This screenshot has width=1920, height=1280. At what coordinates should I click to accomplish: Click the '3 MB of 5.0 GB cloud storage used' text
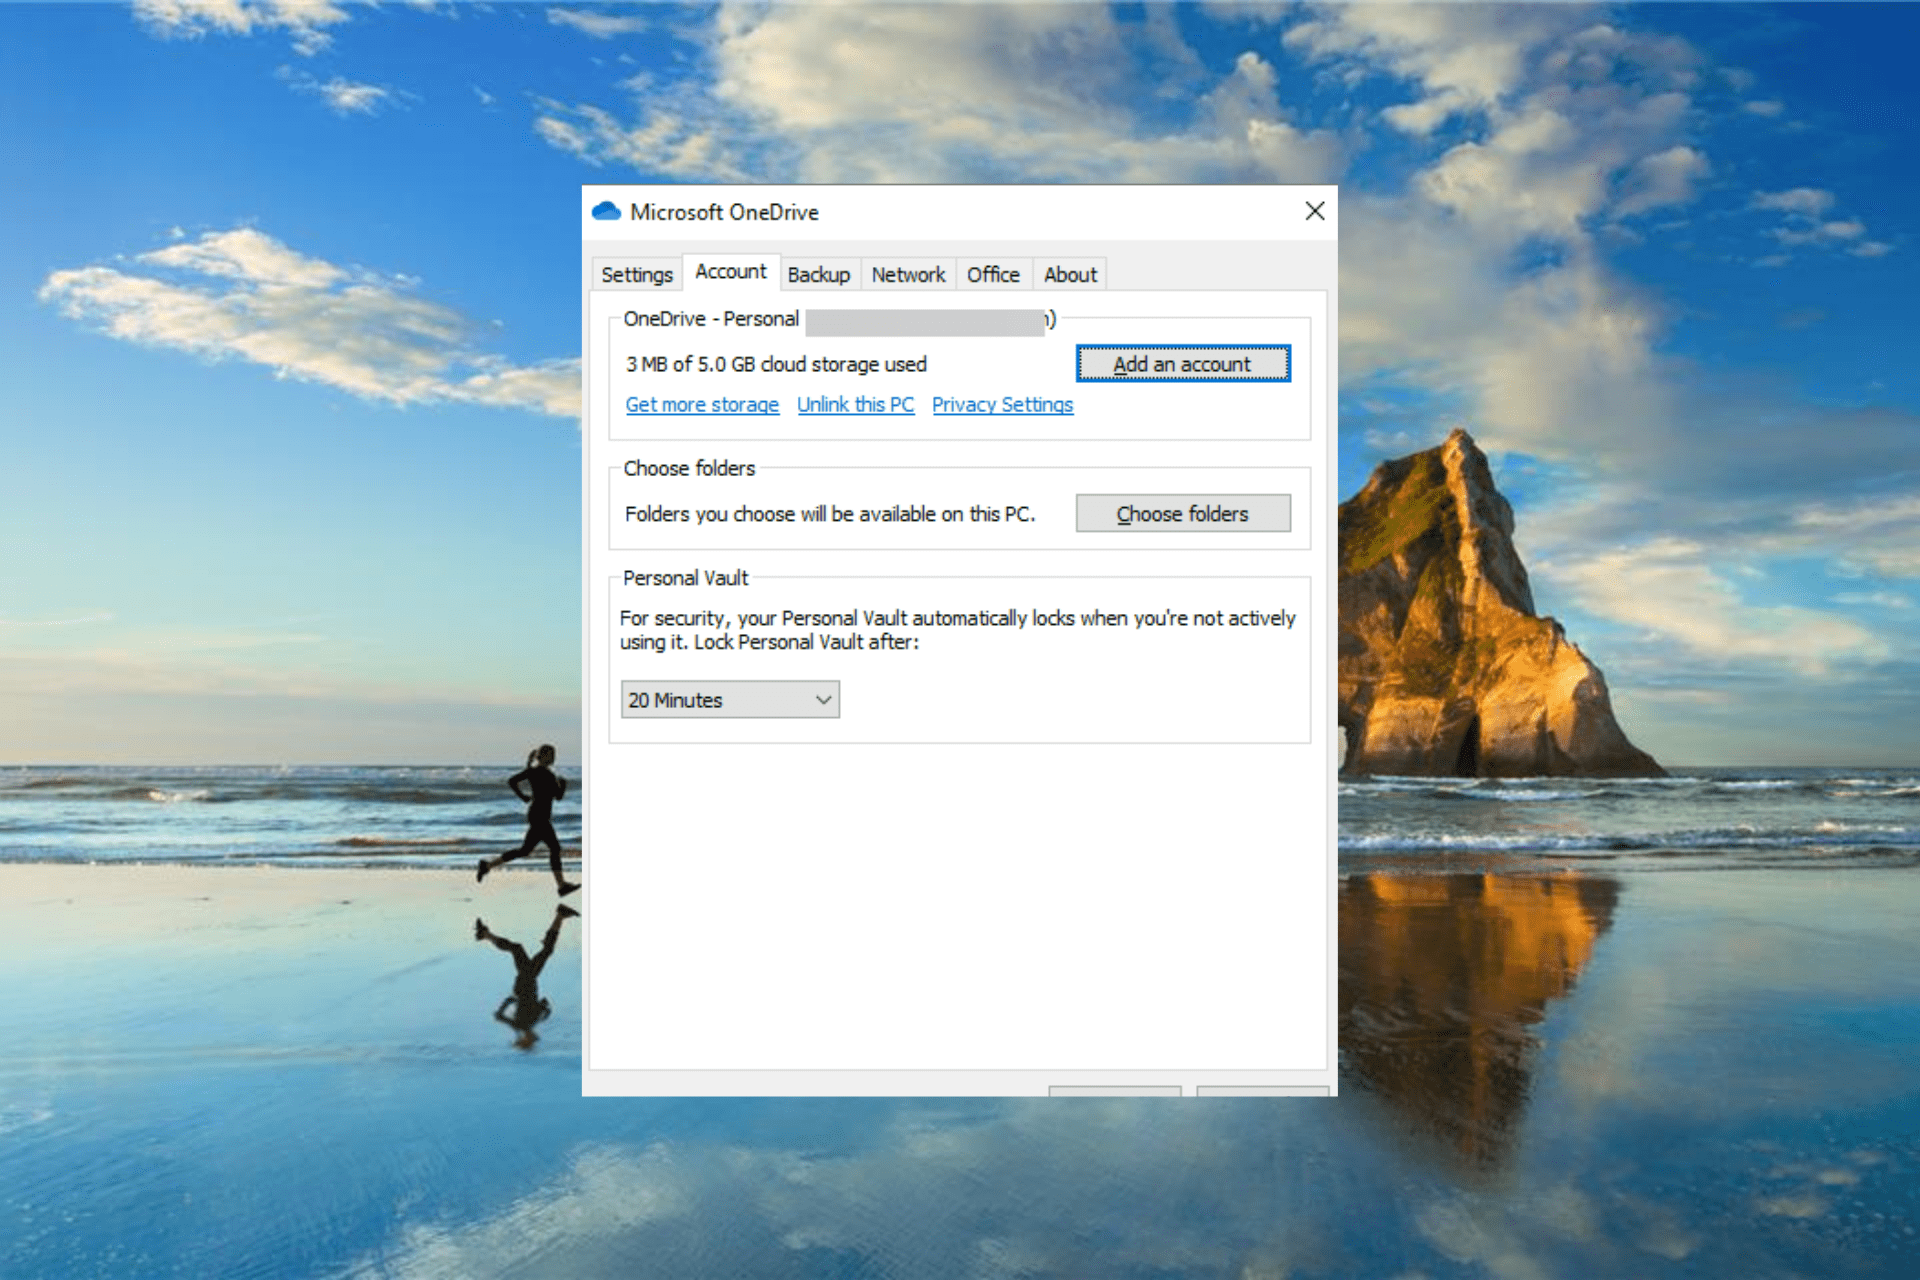pyautogui.click(x=776, y=364)
